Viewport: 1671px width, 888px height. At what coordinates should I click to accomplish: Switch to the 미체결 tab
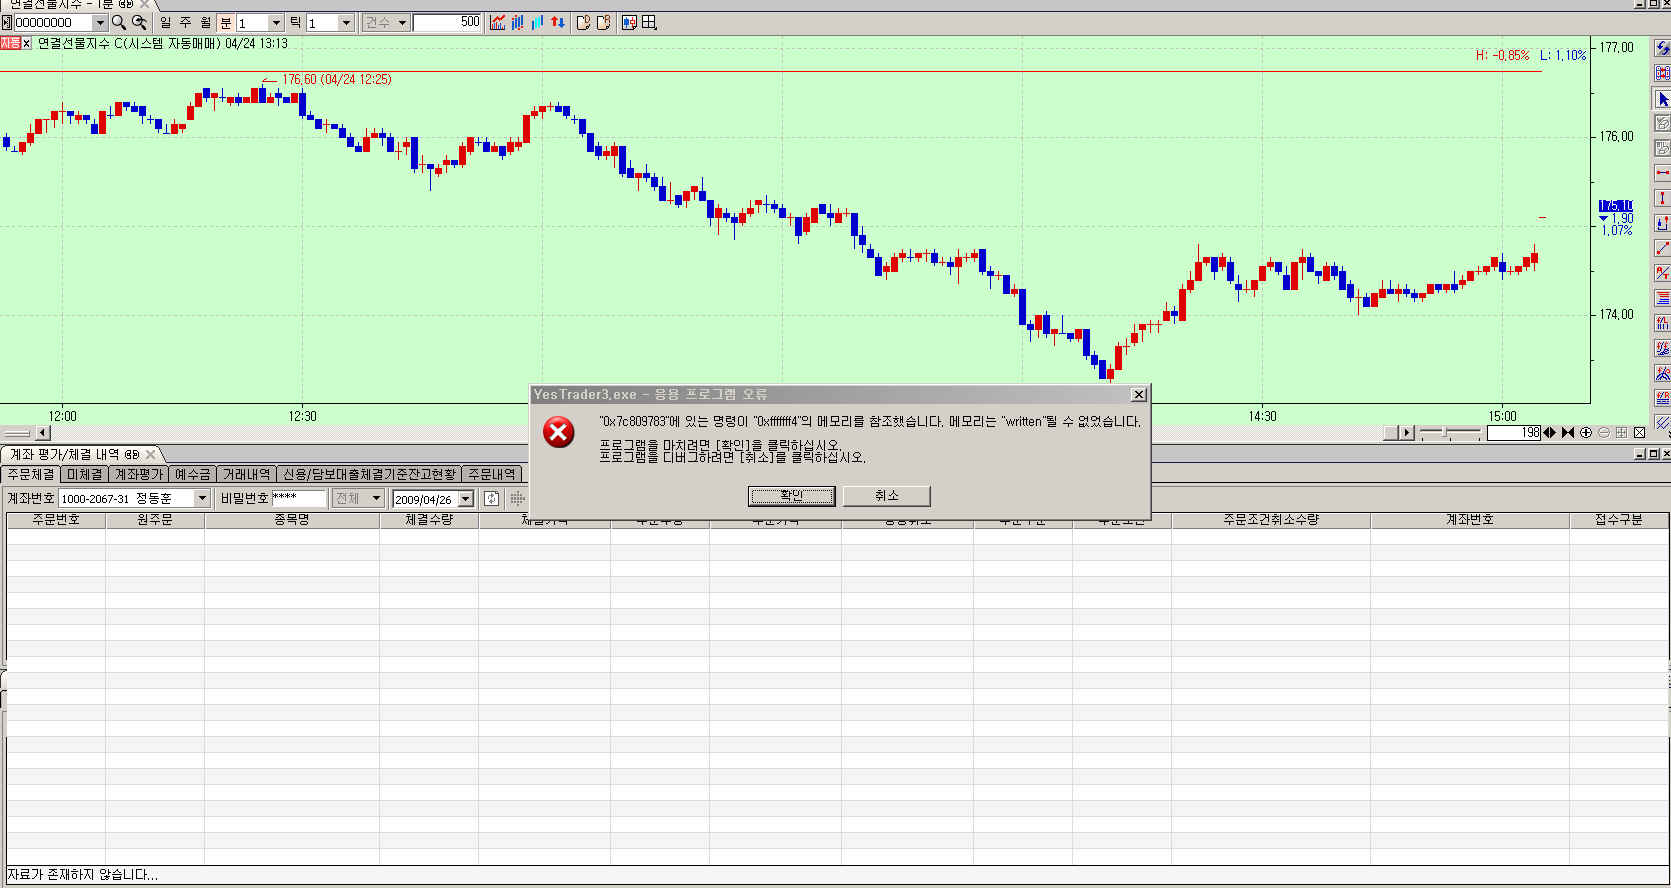(85, 474)
